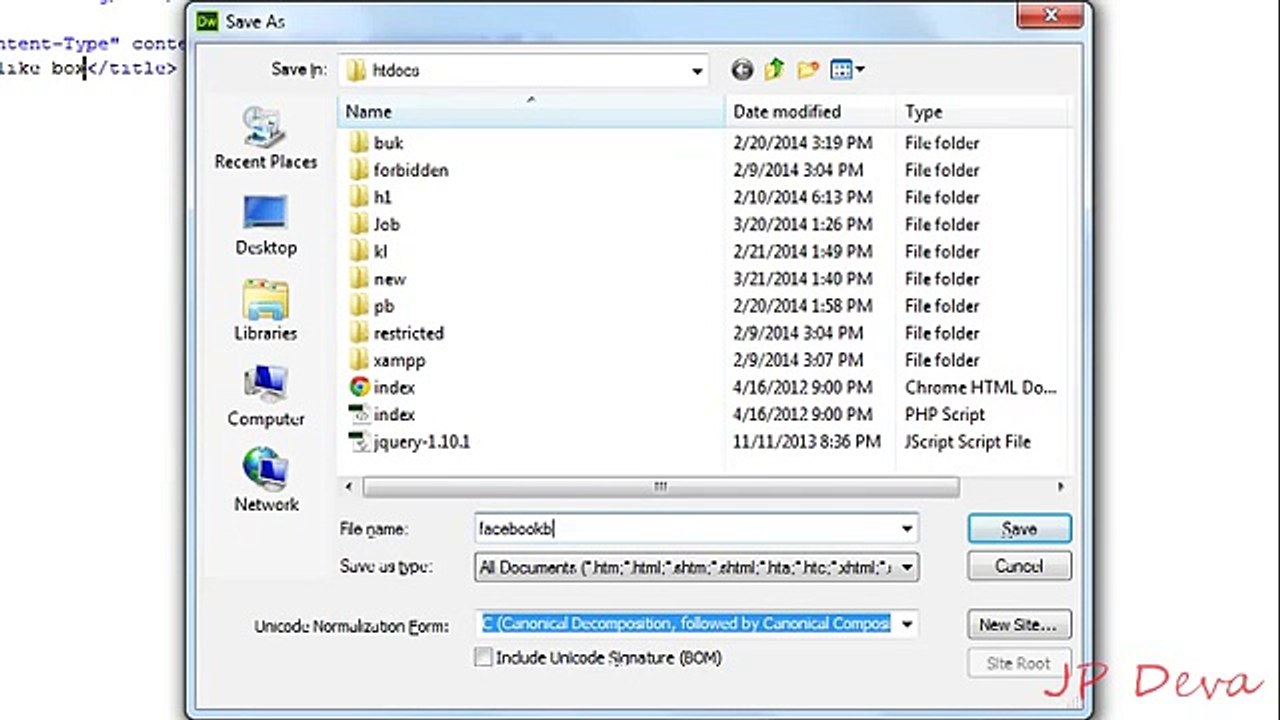Click the kl folder icon
Screen dimensions: 1280x720
tap(359, 251)
